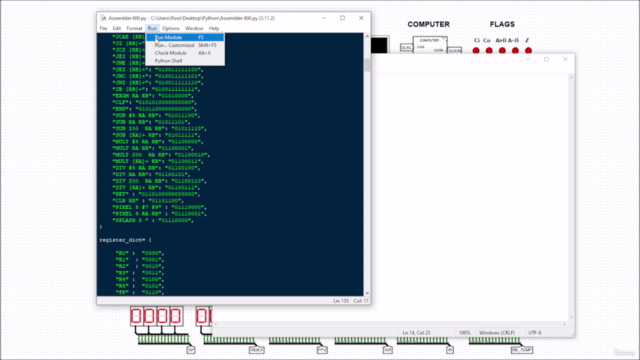640x360 pixels.
Task: Click "Ln: 155" in IDLE status bar
Action: pos(341,301)
